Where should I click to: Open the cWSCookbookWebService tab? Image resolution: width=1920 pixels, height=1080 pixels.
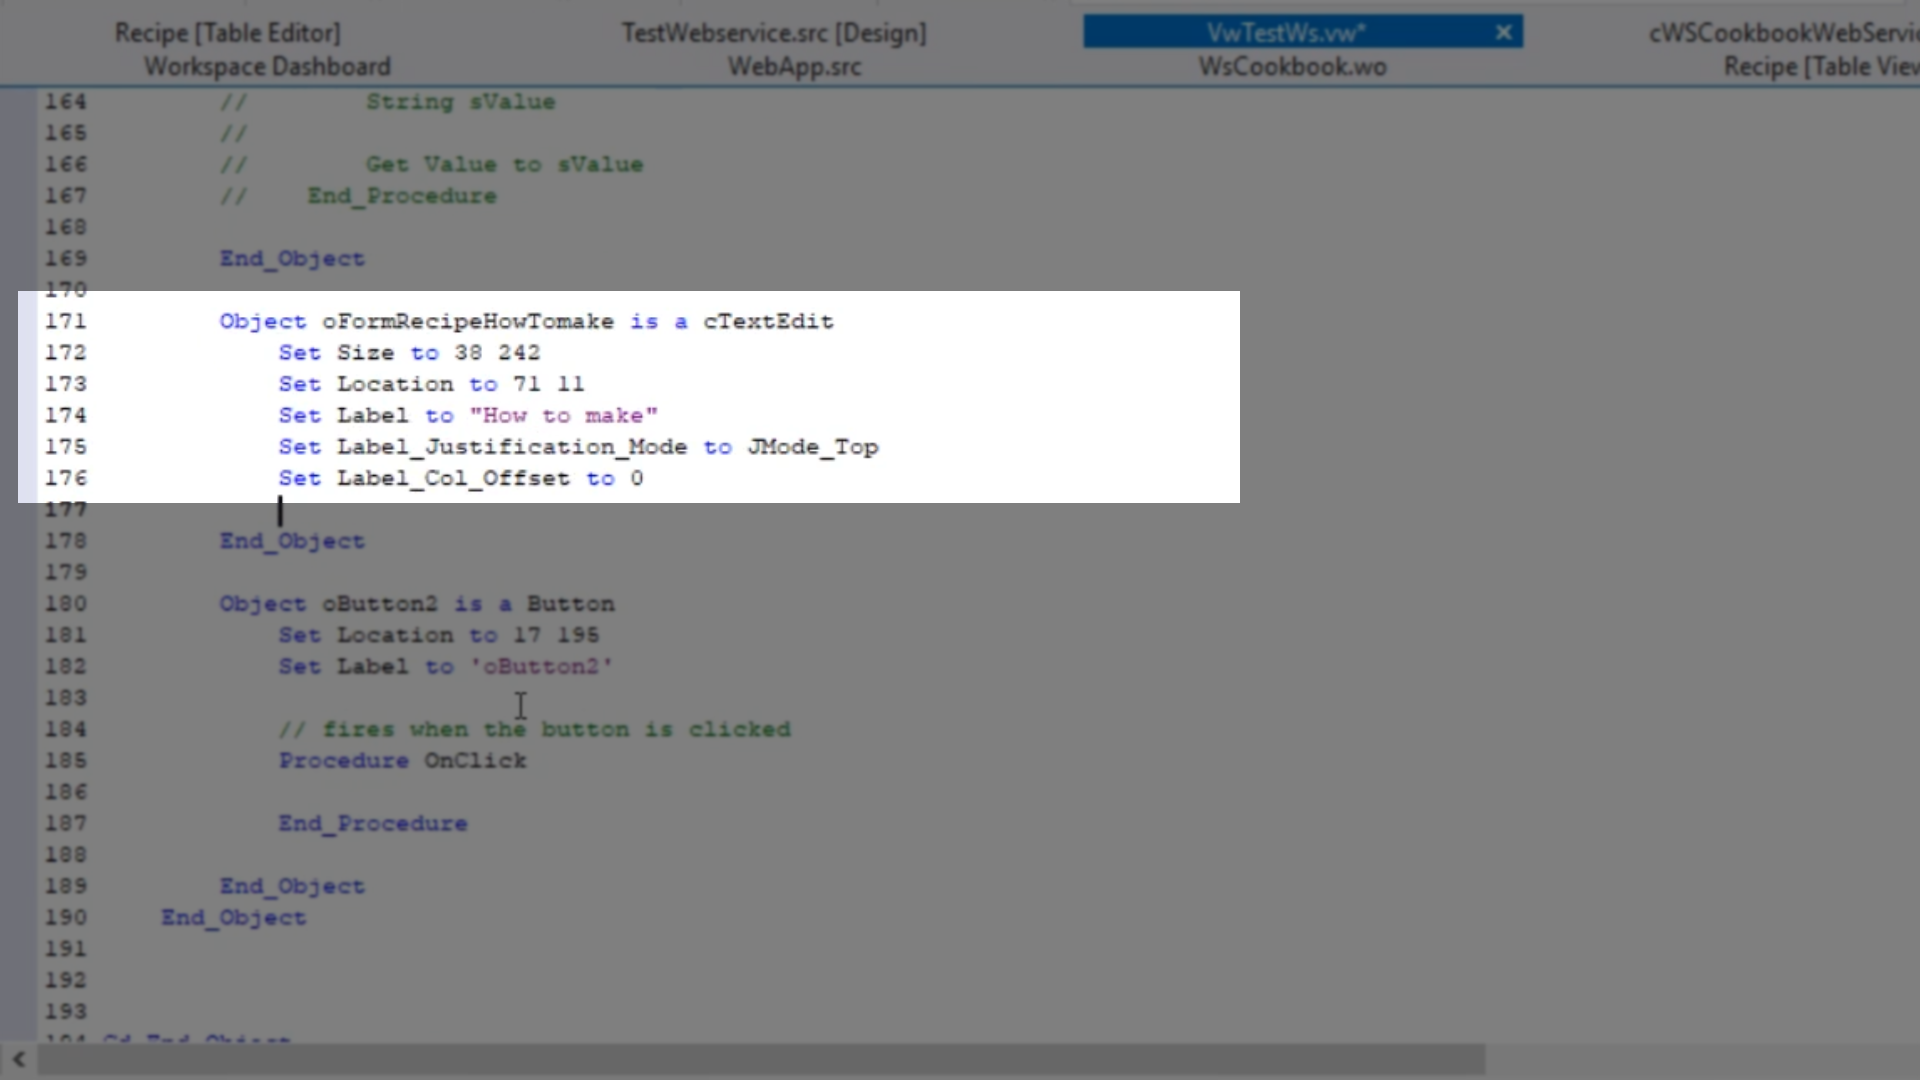(1782, 33)
